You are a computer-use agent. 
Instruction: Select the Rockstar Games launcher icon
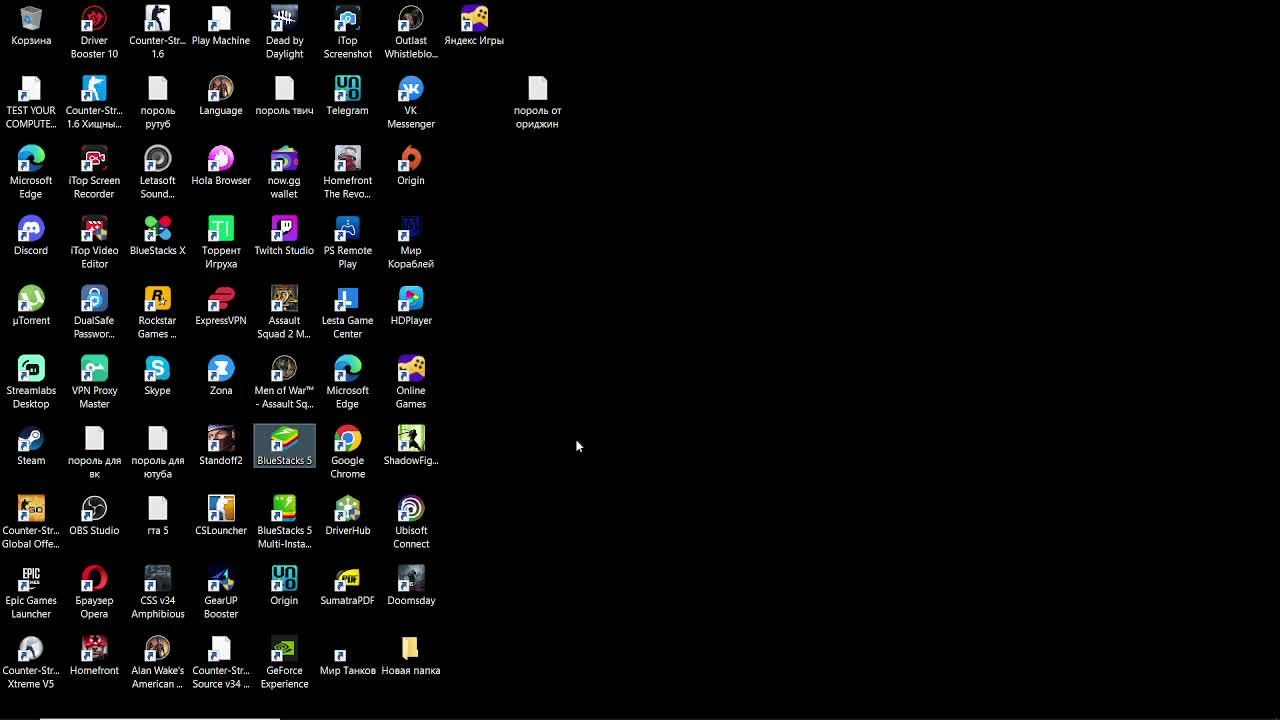point(157,313)
